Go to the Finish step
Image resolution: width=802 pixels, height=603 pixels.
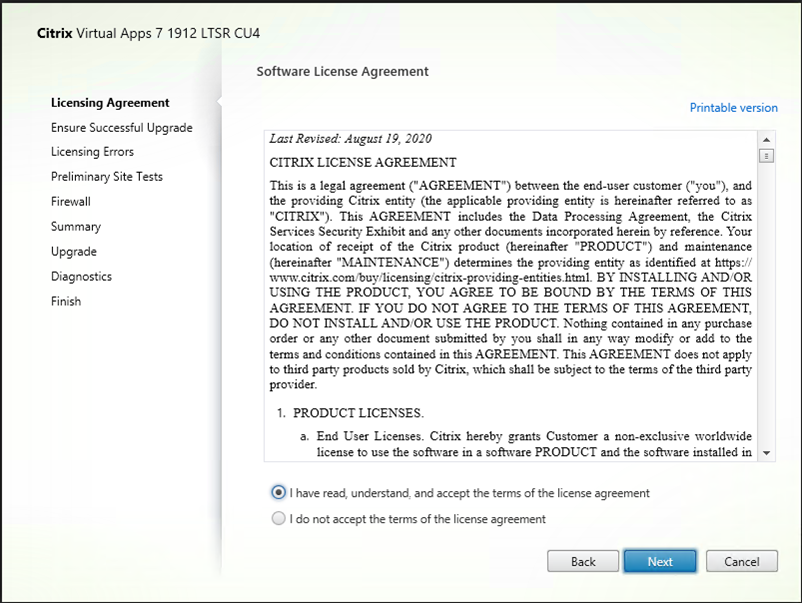[x=66, y=301]
